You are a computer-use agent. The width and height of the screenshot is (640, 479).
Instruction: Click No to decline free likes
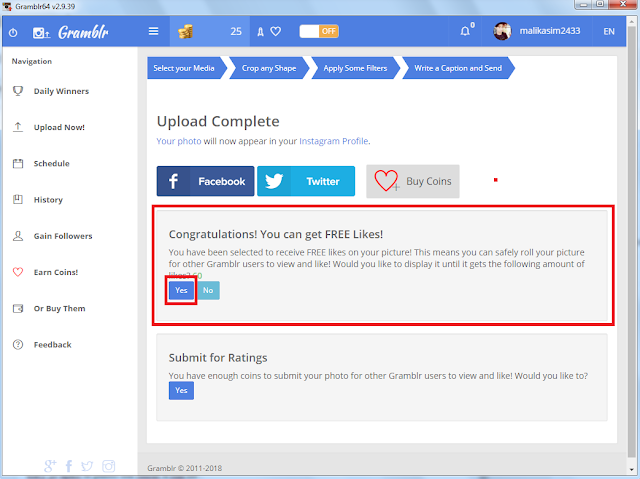[208, 291]
